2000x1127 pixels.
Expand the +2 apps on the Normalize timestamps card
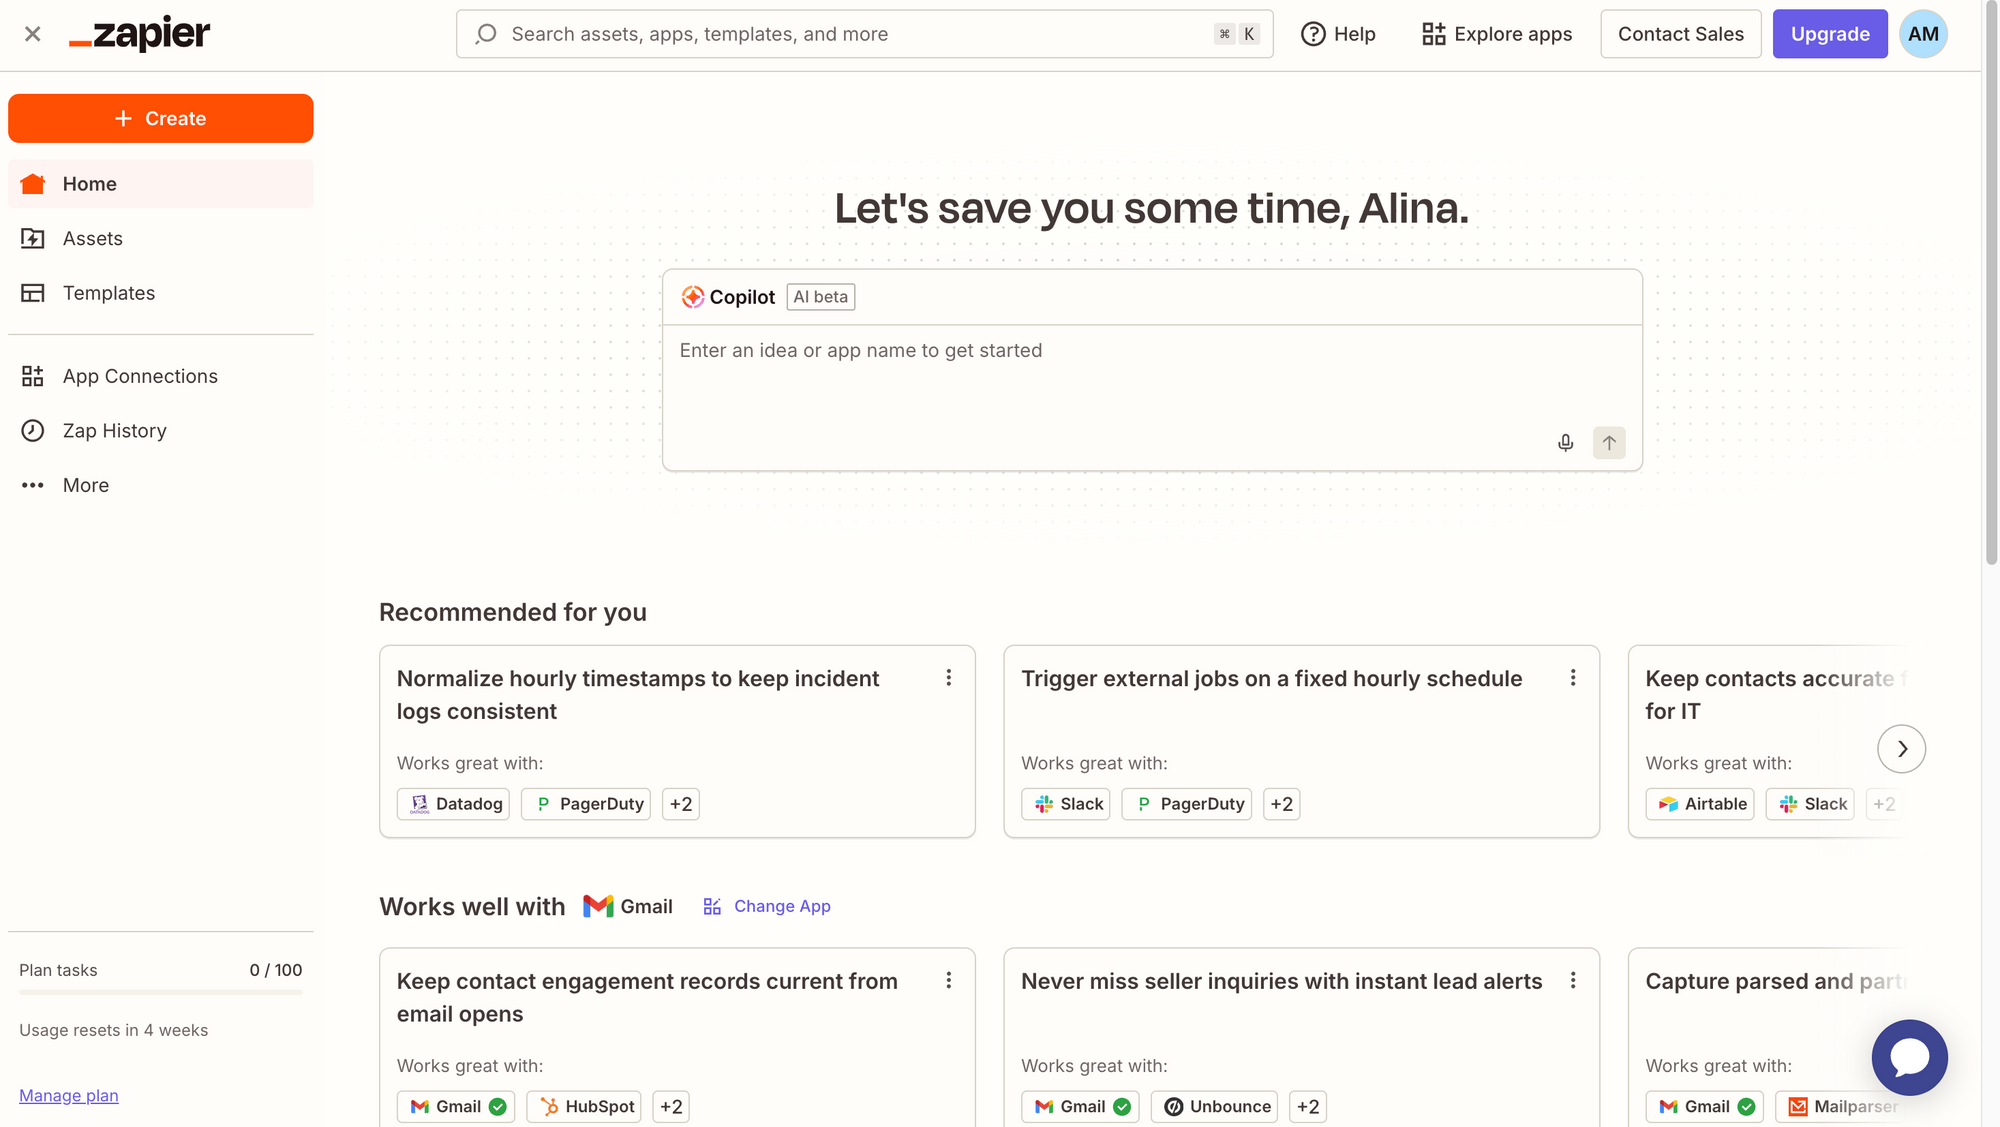point(681,804)
